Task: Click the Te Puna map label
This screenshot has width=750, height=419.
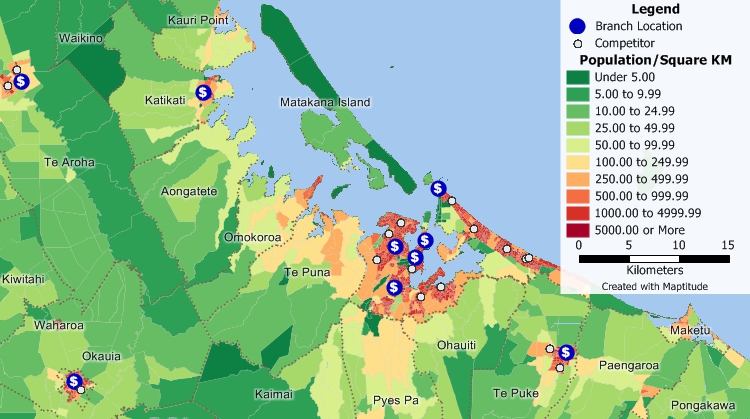Action: [306, 272]
